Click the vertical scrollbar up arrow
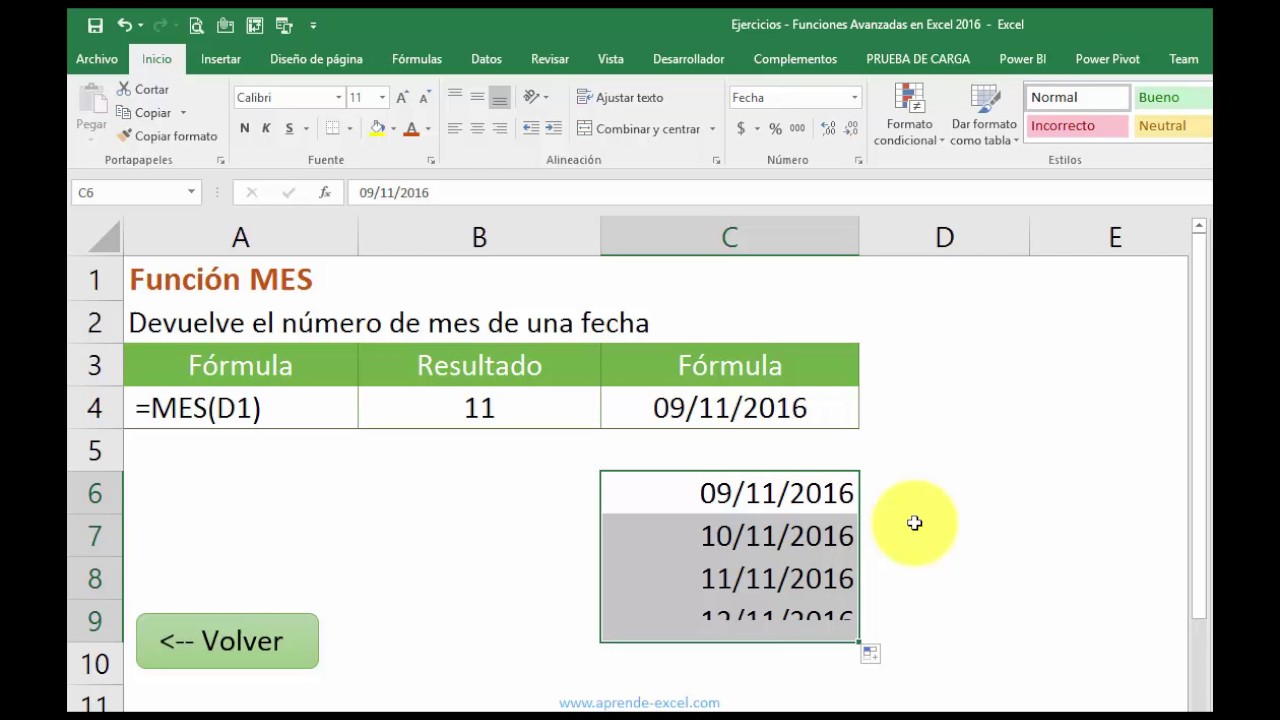 click(x=1200, y=227)
